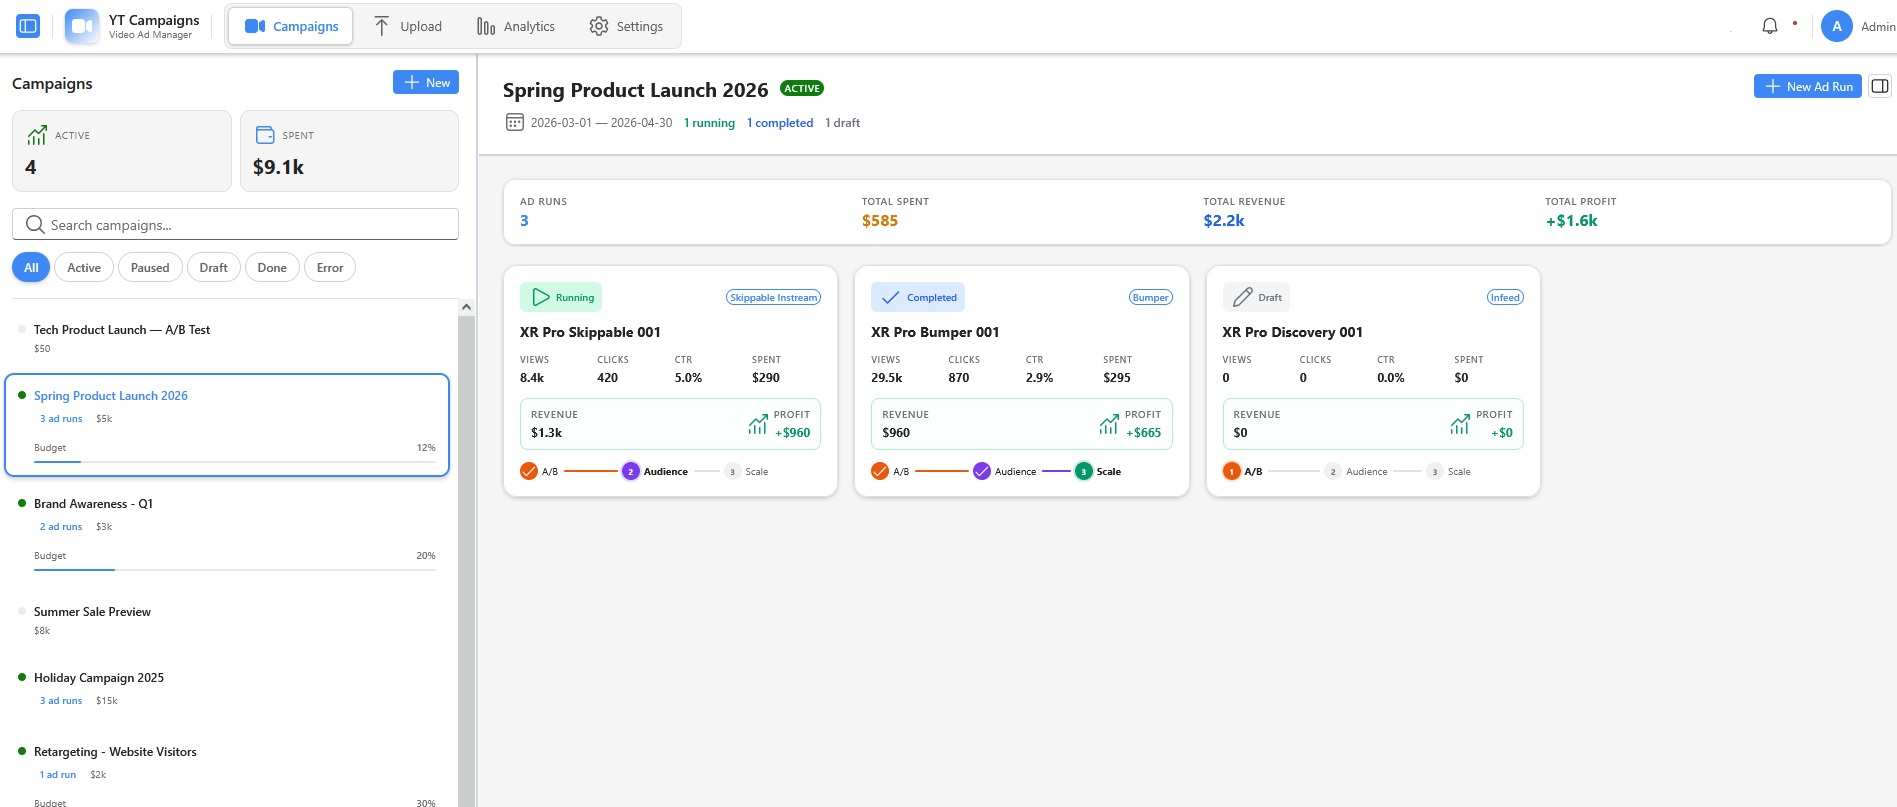Viewport: 1897px width, 807px height.
Task: Open the Brand Awareness - Q1 campaign
Action: 93,504
